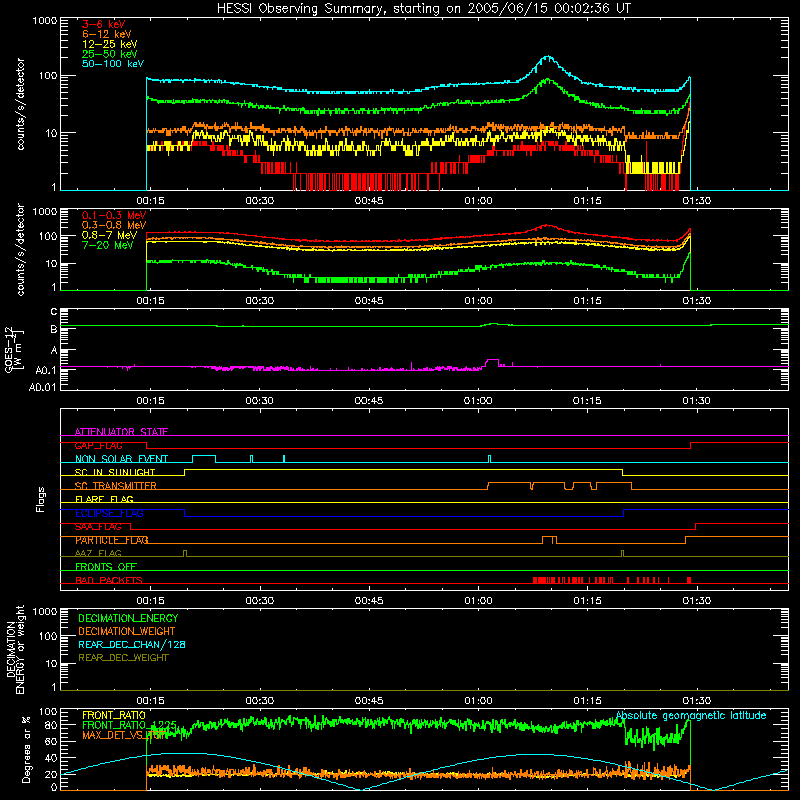
Task: Click the vertical Flags axis label
Action: pyautogui.click(x=41, y=499)
